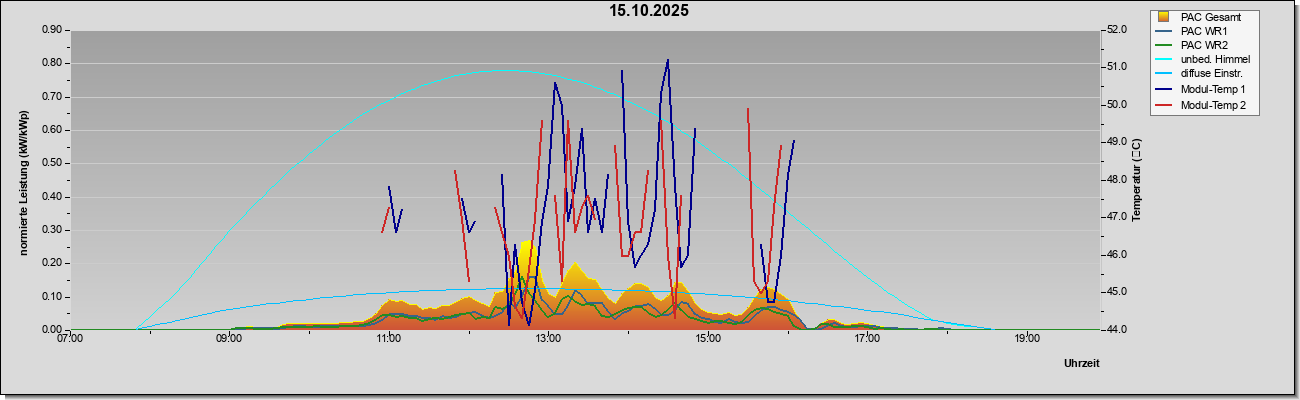Click the 13:00 time axis label
The image size is (1300, 400).
coord(548,339)
